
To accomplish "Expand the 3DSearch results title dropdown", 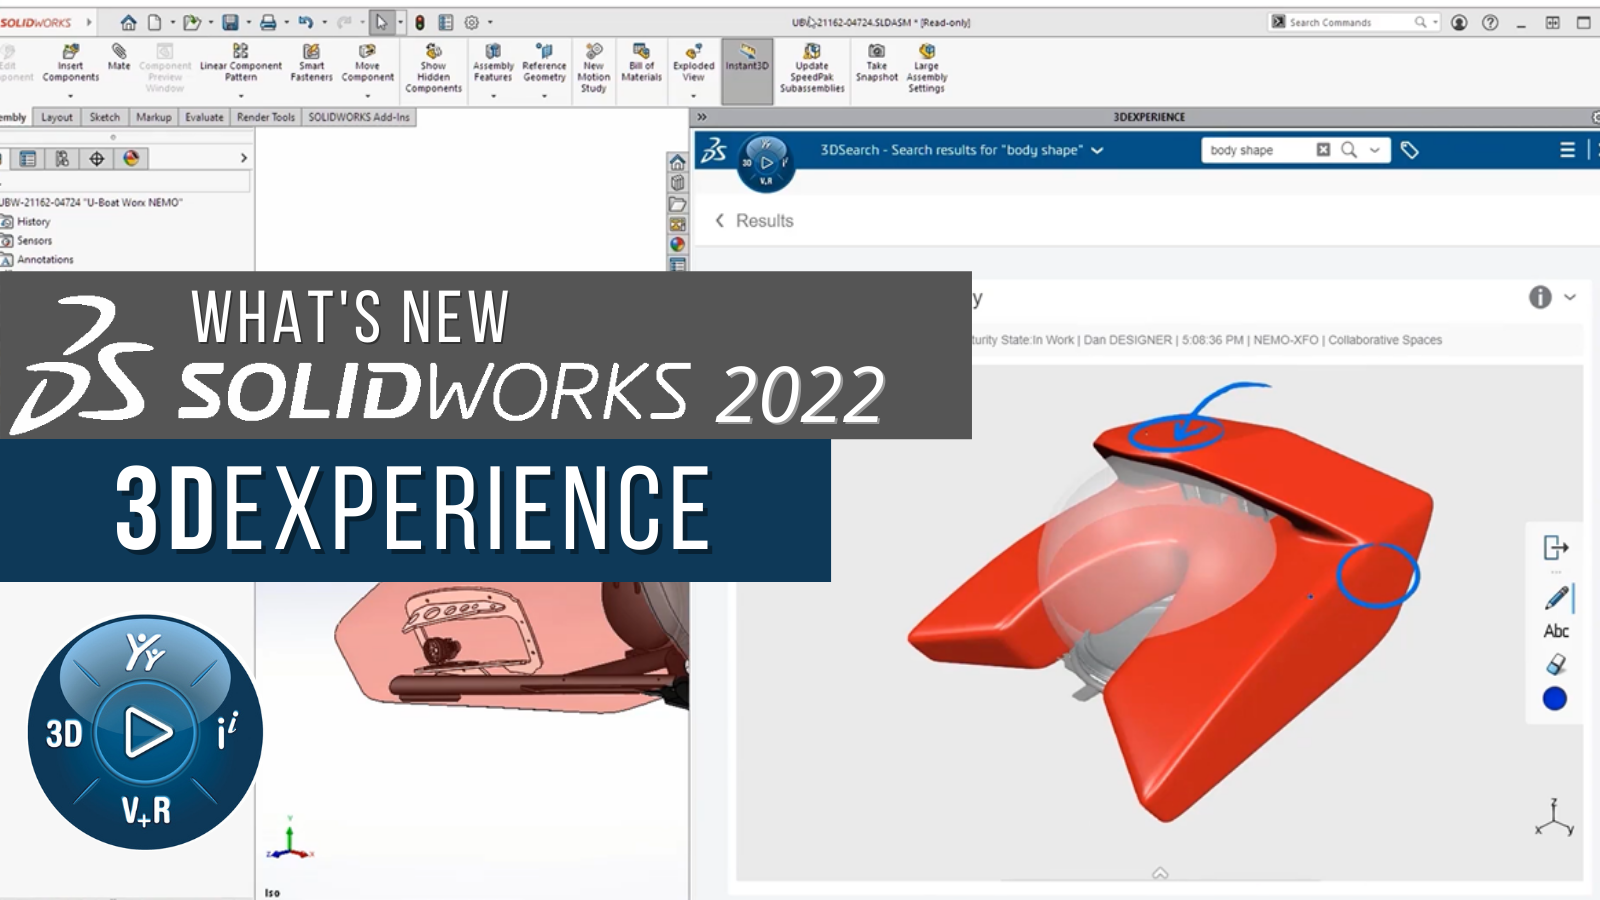I will click(1097, 150).
